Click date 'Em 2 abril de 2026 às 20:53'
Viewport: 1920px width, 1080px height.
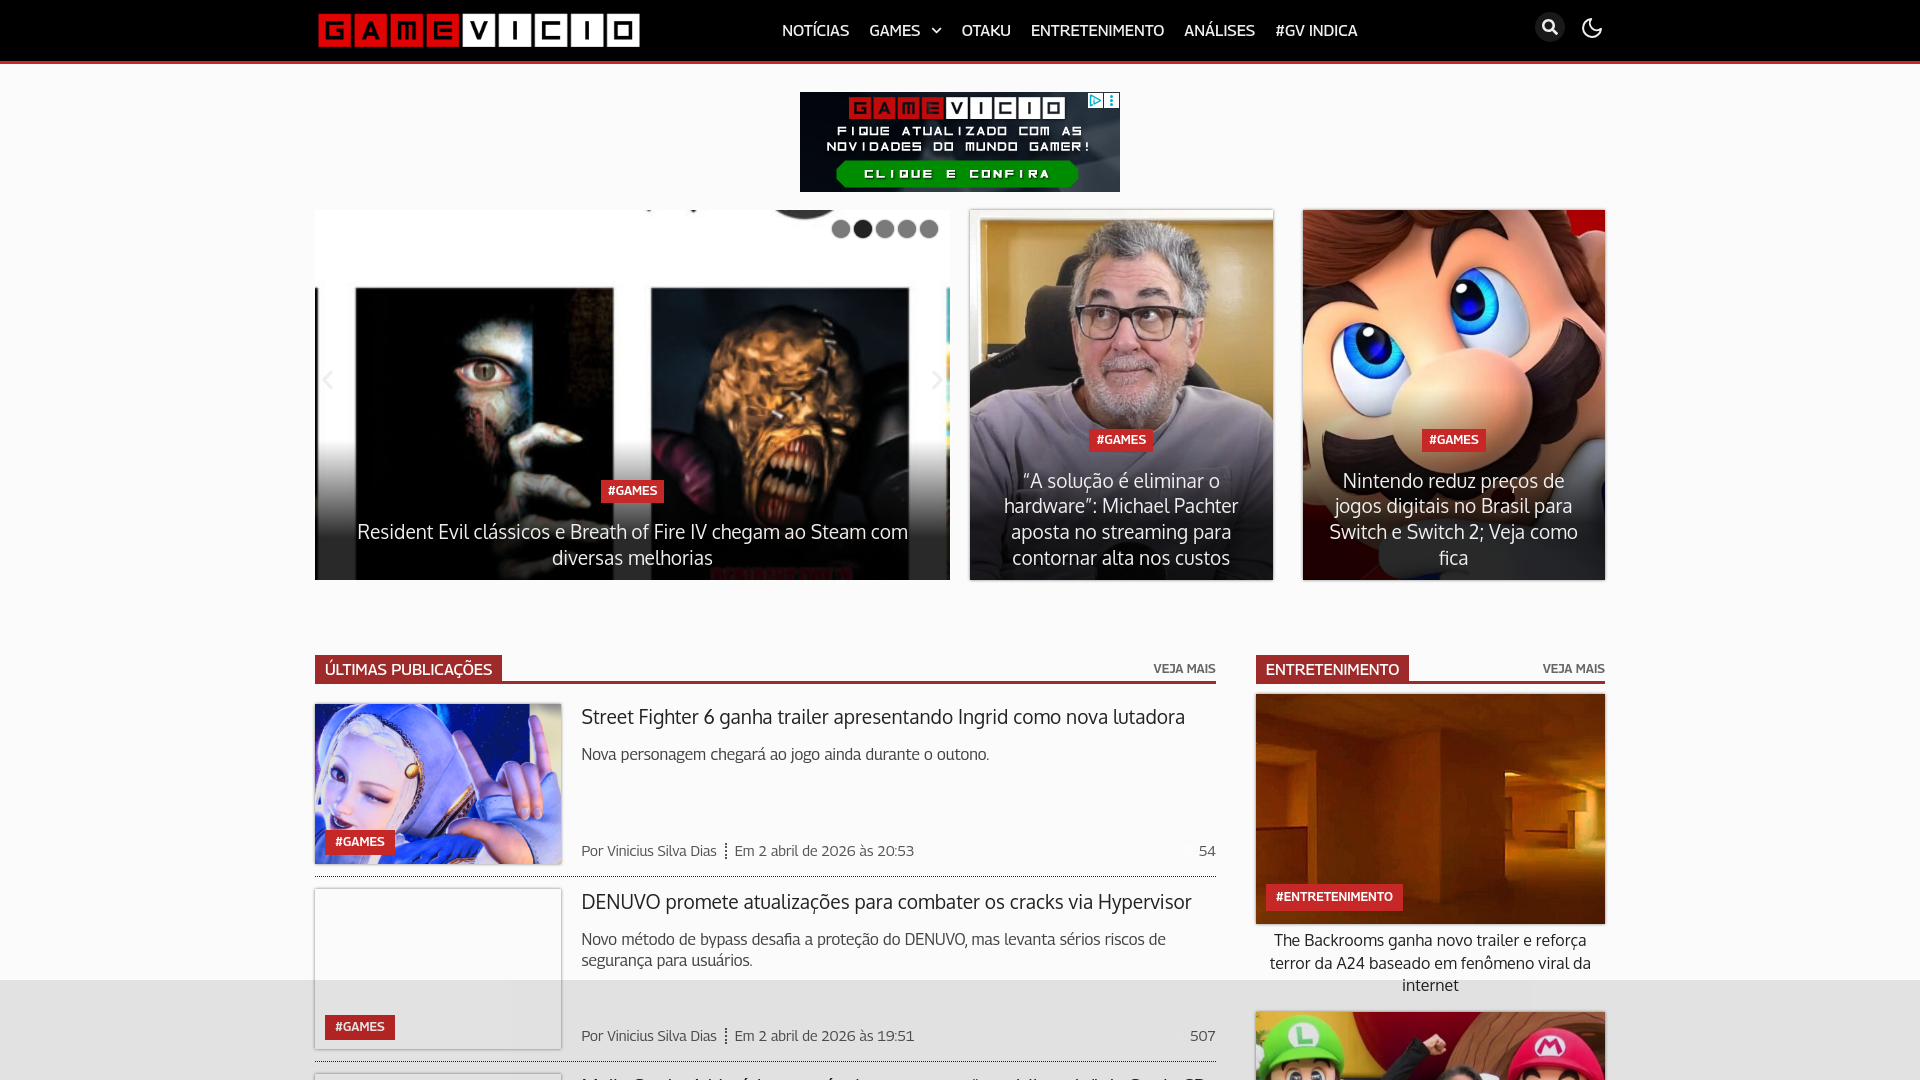[x=824, y=851]
